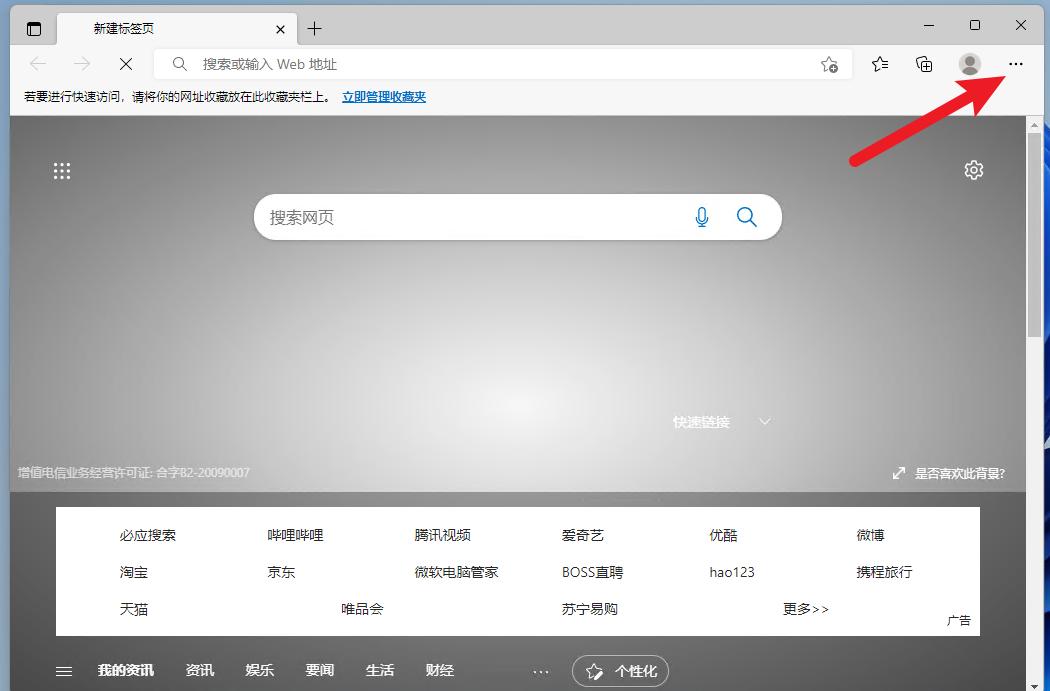Open the 立即管理收藏夹 link

383,97
